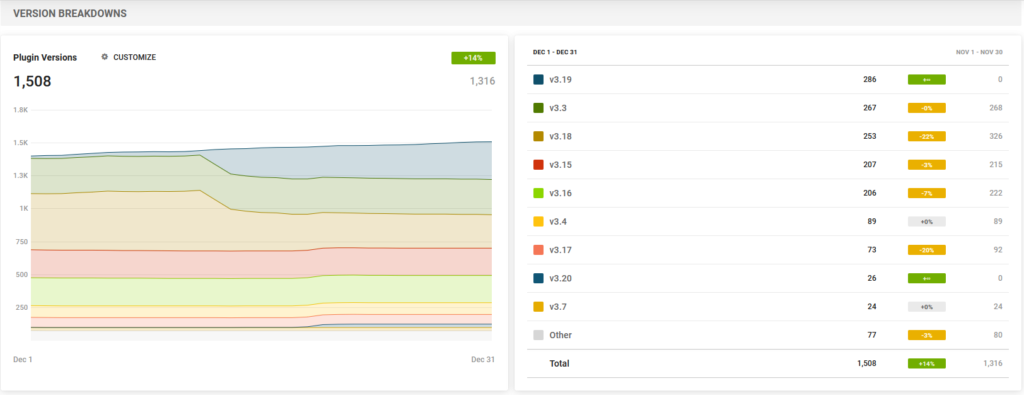Click the v3.16 green color swatch
Screen dimensions: 1024x395
coord(538,193)
